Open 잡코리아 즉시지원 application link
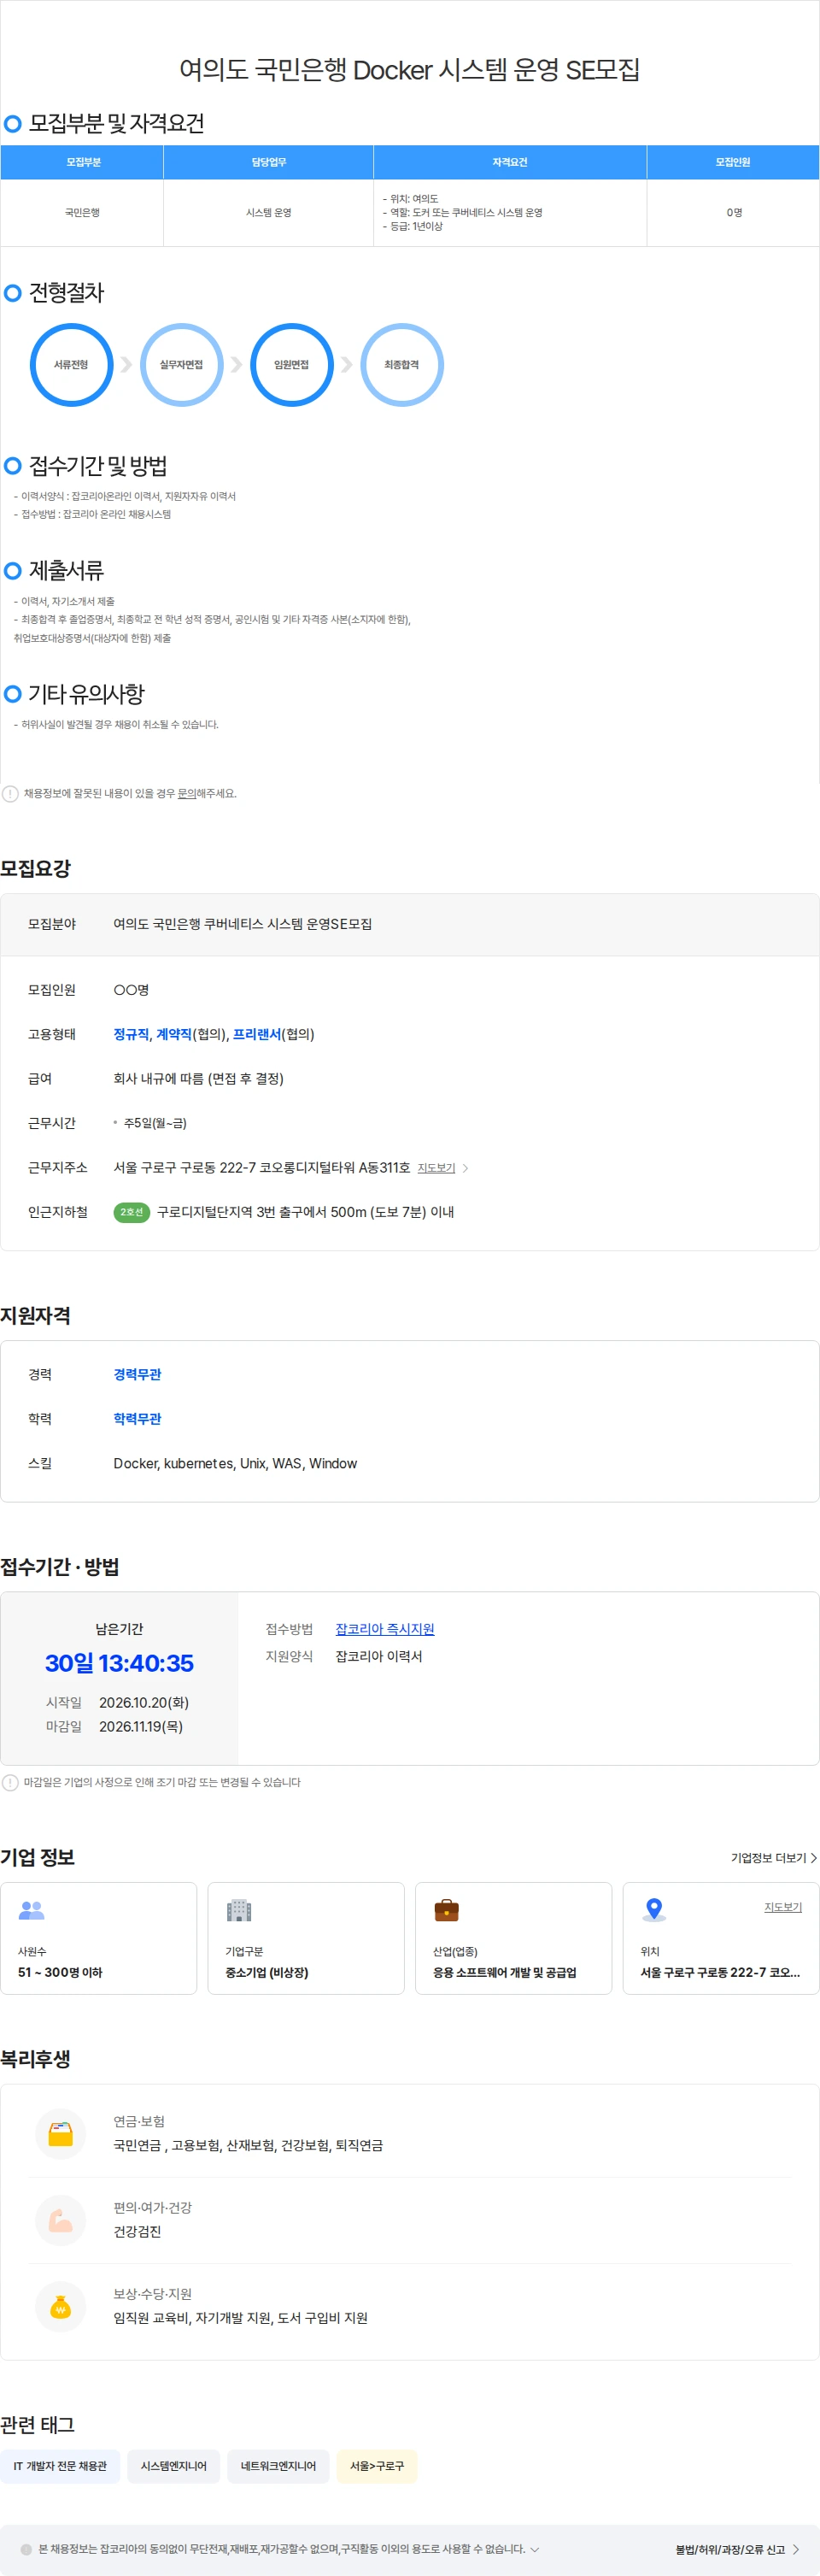This screenshot has width=820, height=2576. (385, 1629)
